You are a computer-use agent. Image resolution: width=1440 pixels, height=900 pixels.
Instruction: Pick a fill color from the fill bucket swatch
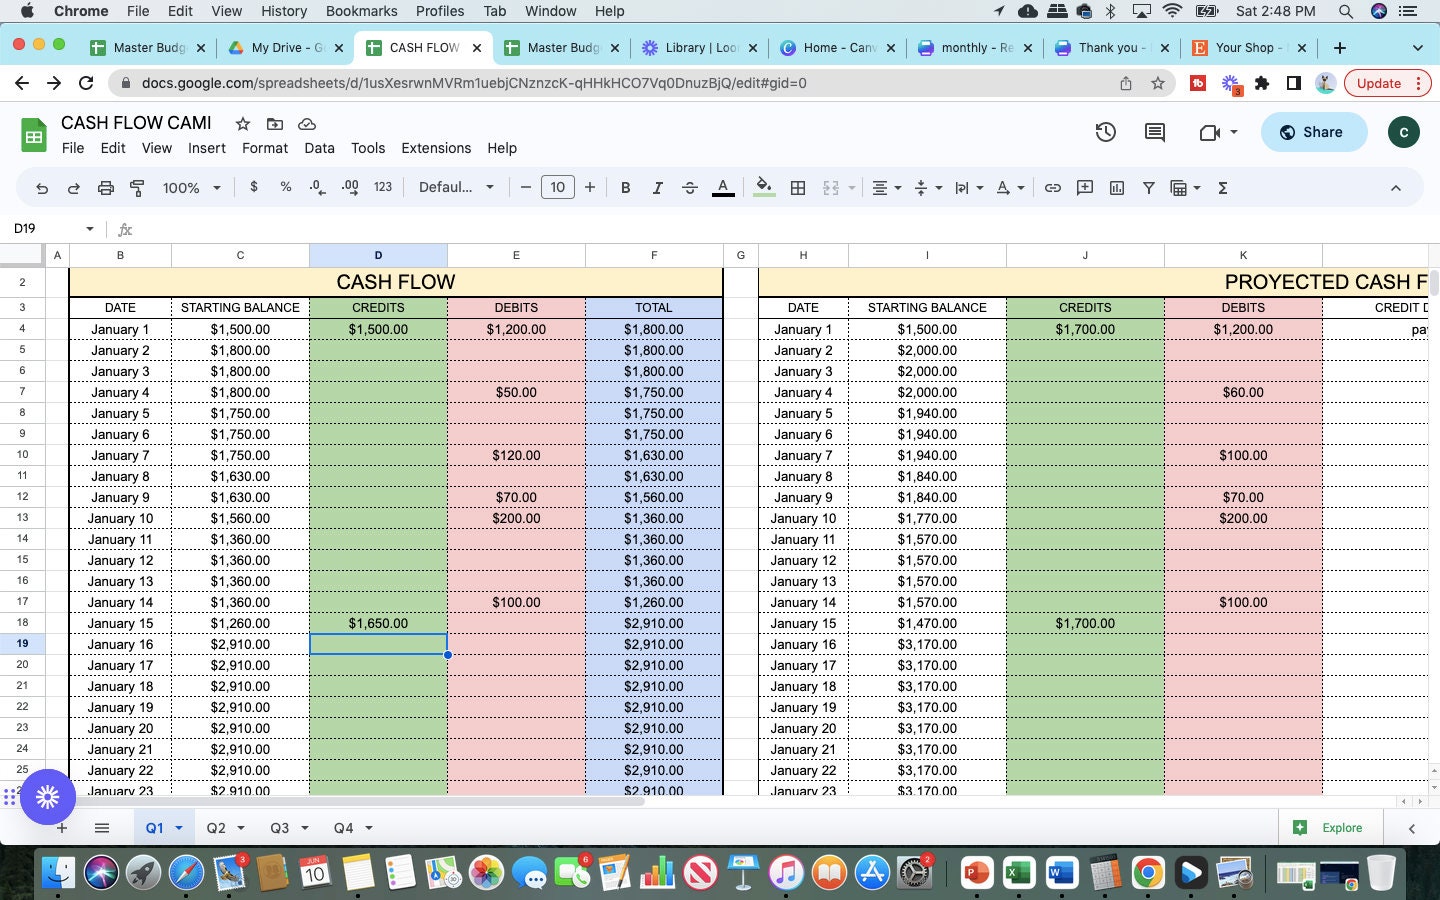[x=764, y=187]
